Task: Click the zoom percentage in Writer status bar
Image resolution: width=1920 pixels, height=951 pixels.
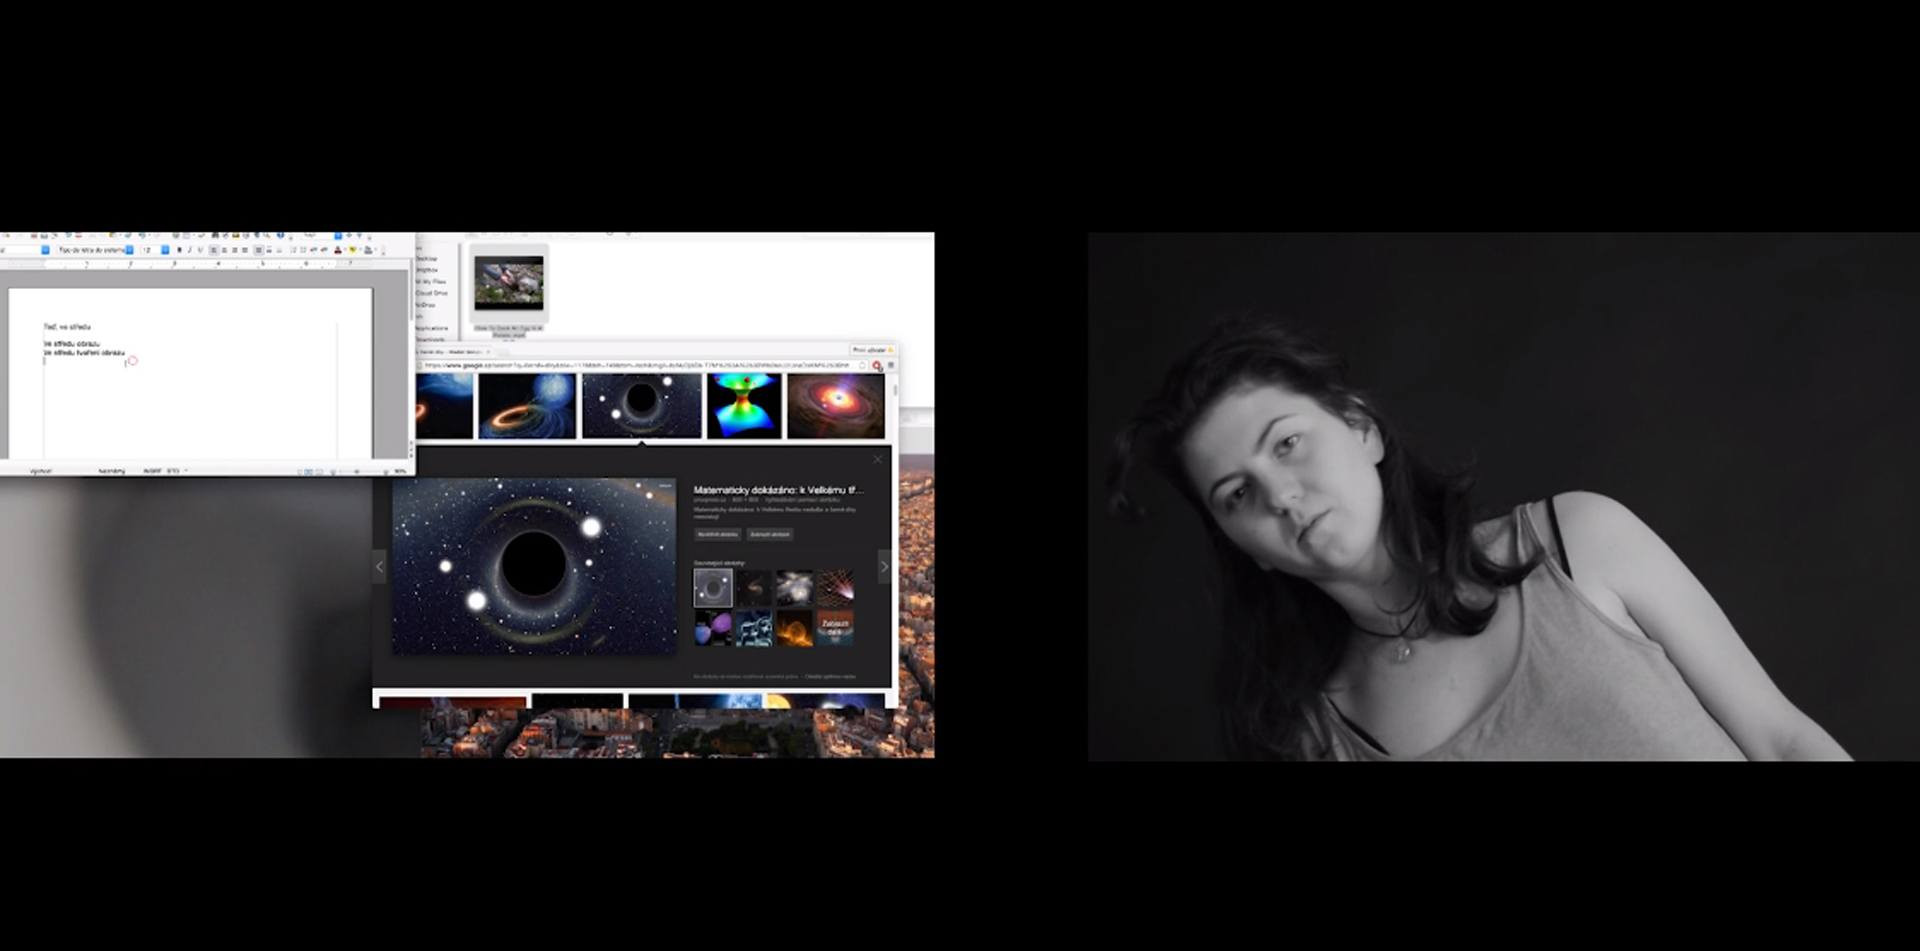Action: tap(400, 471)
